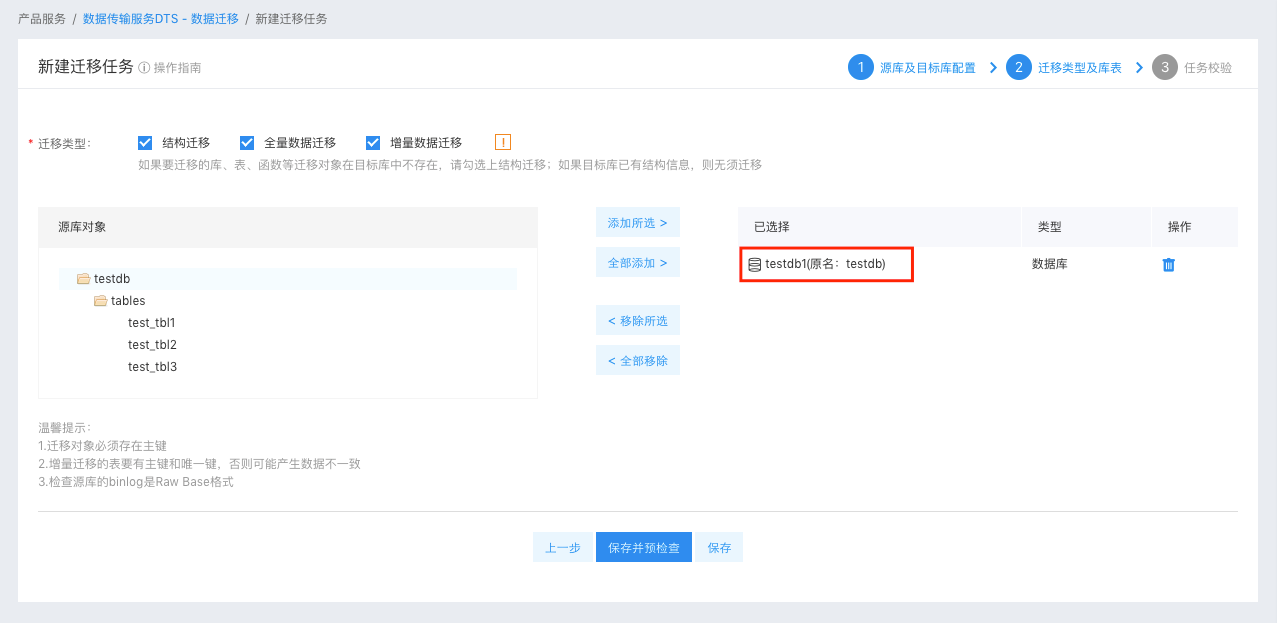Go to step 2 迁移类型及库表
Image resolution: width=1277 pixels, height=623 pixels.
[1079, 68]
